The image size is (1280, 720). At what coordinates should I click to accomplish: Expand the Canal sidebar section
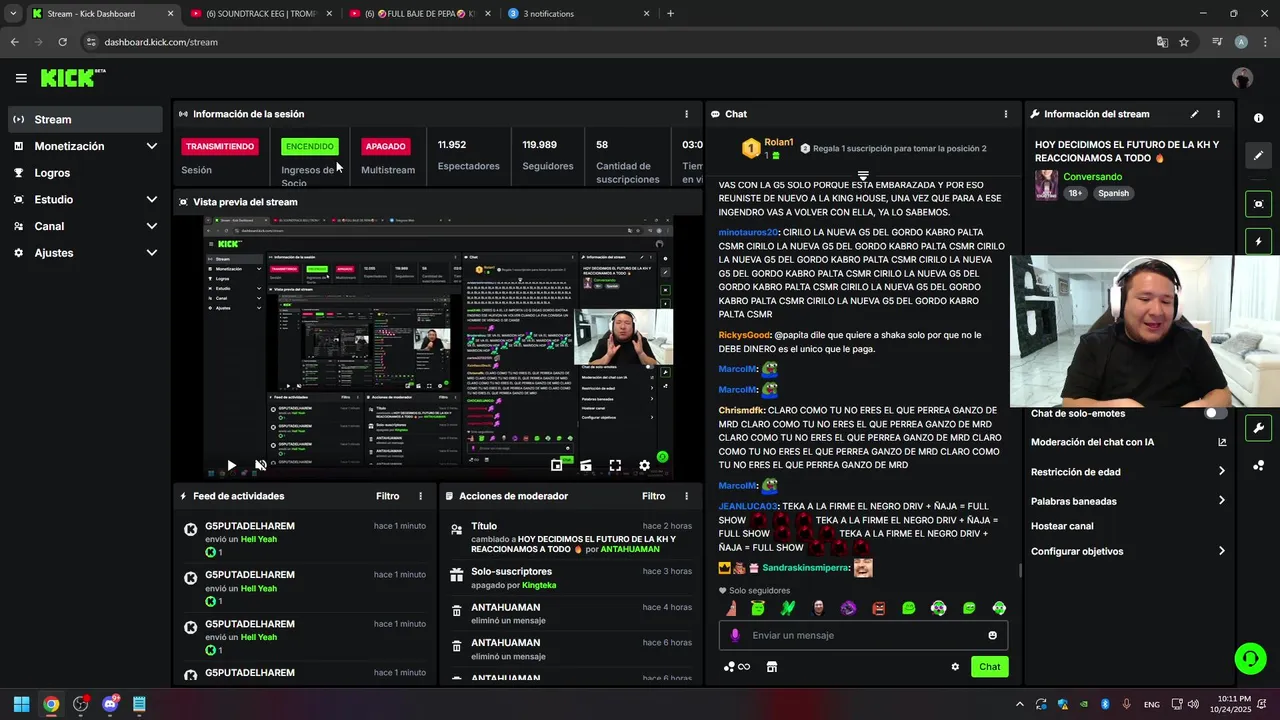(85, 226)
